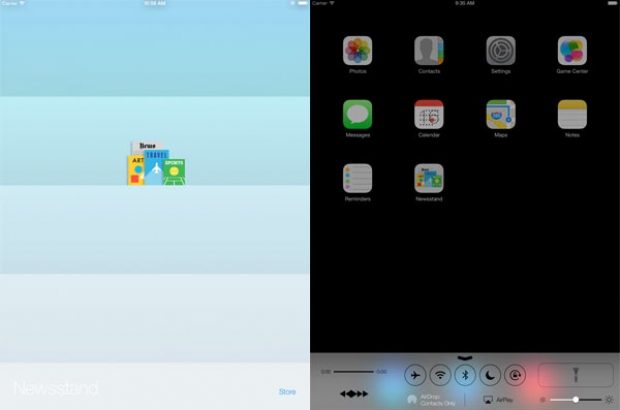Screen dimensions: 620x410
Task: Open the Contacts app
Action: point(429,51)
